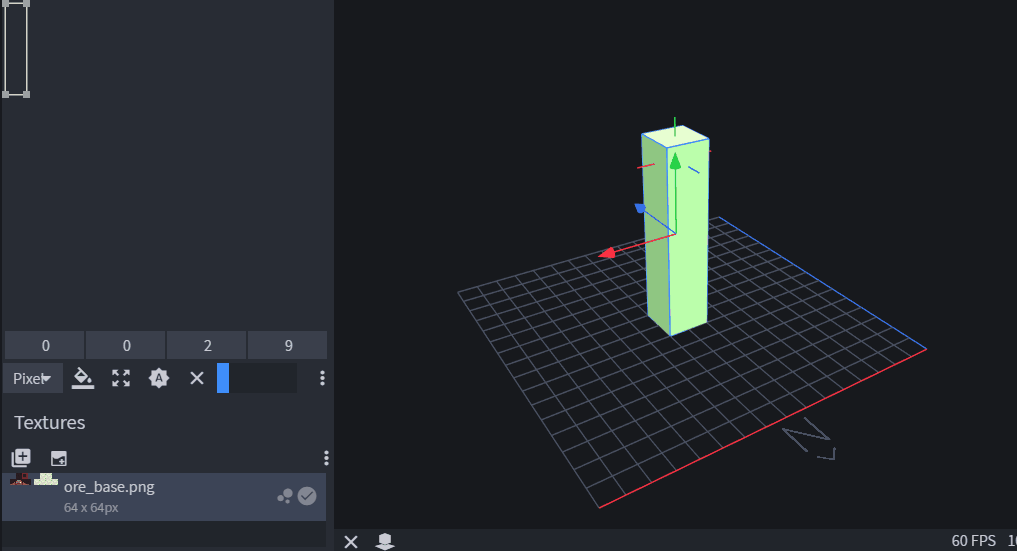
Task: Open the Textures panel three-dot menu
Action: point(326,458)
